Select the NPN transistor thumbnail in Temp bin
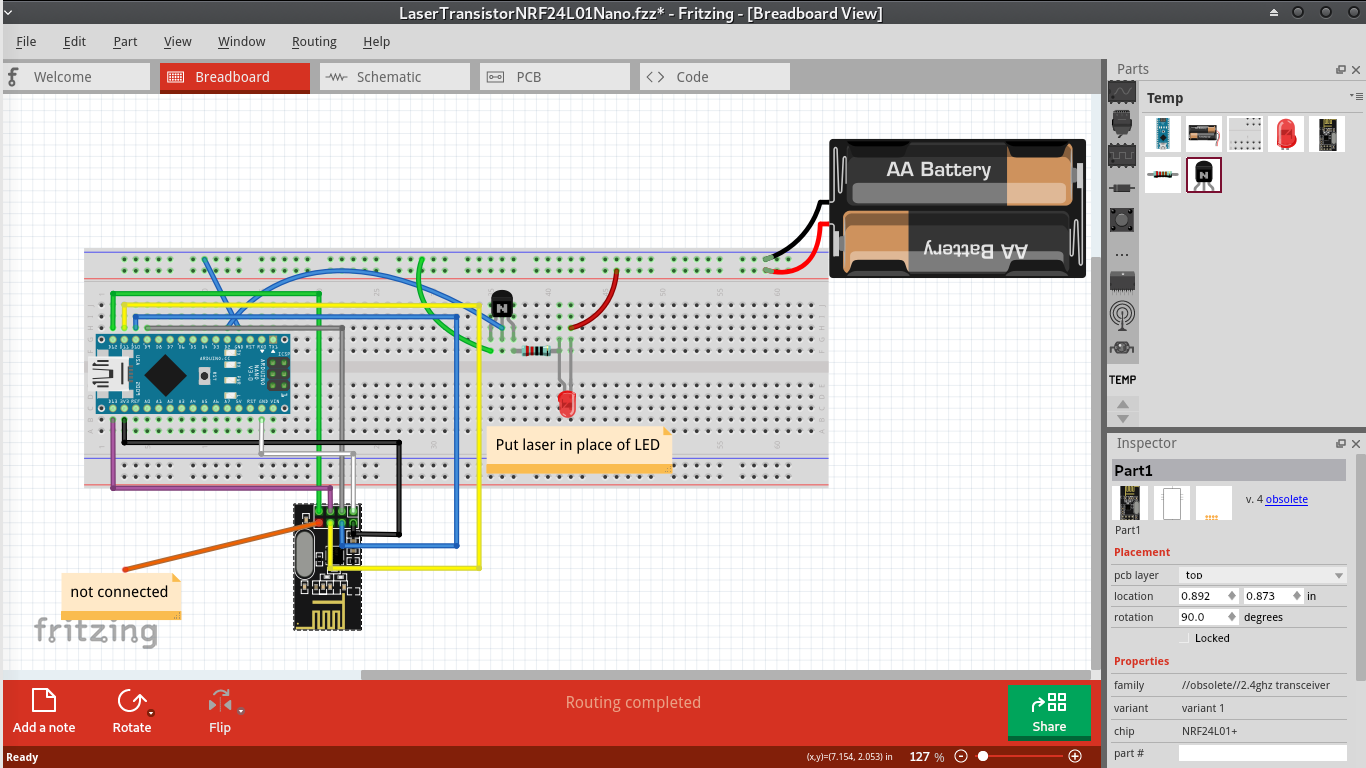1366x768 pixels. [x=1204, y=175]
